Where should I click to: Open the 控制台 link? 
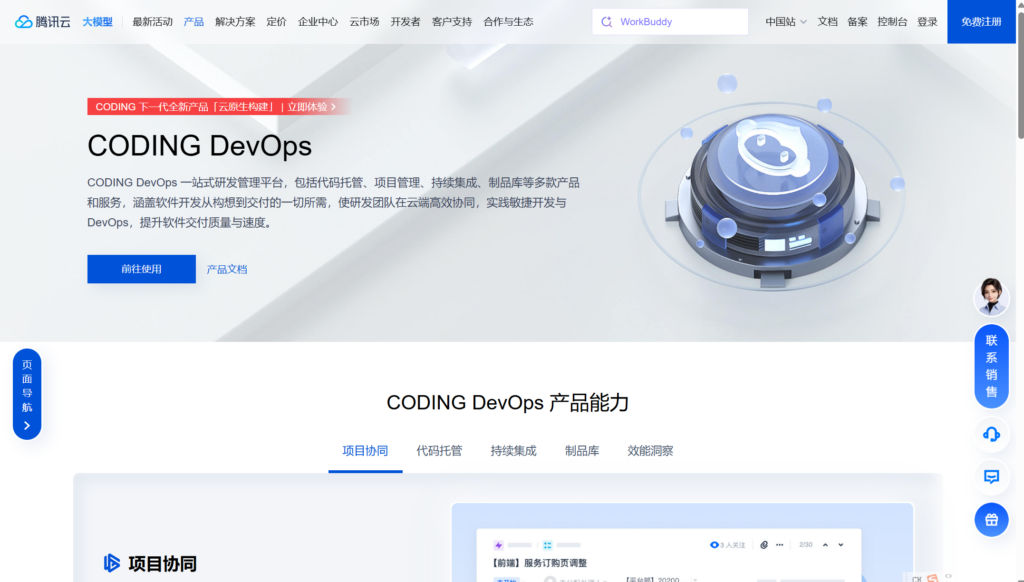point(892,22)
